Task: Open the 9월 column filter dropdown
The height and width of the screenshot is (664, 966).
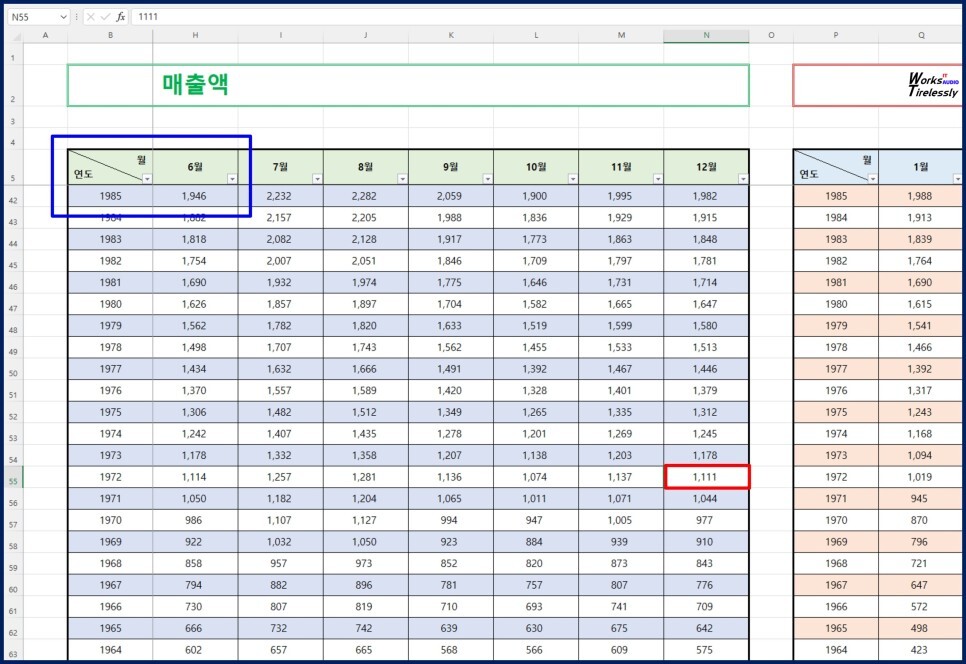Action: (x=487, y=179)
